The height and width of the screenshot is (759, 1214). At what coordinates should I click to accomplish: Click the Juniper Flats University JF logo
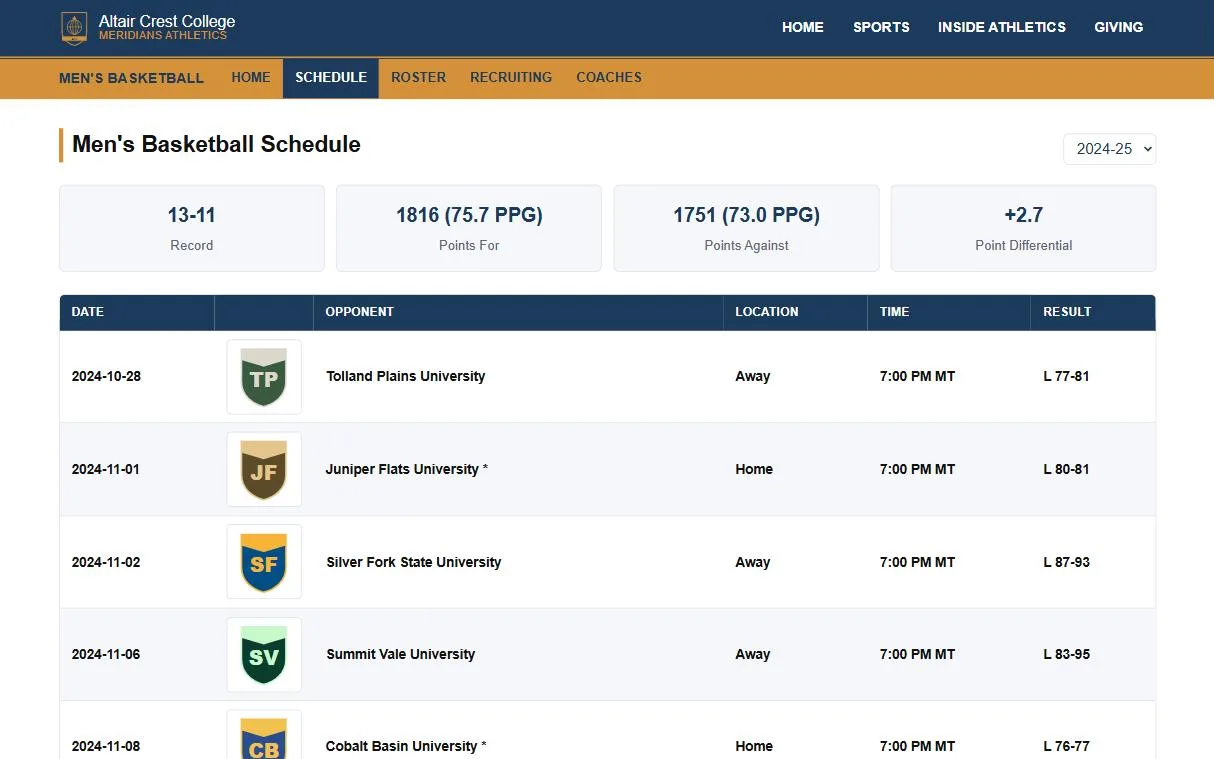tap(264, 469)
